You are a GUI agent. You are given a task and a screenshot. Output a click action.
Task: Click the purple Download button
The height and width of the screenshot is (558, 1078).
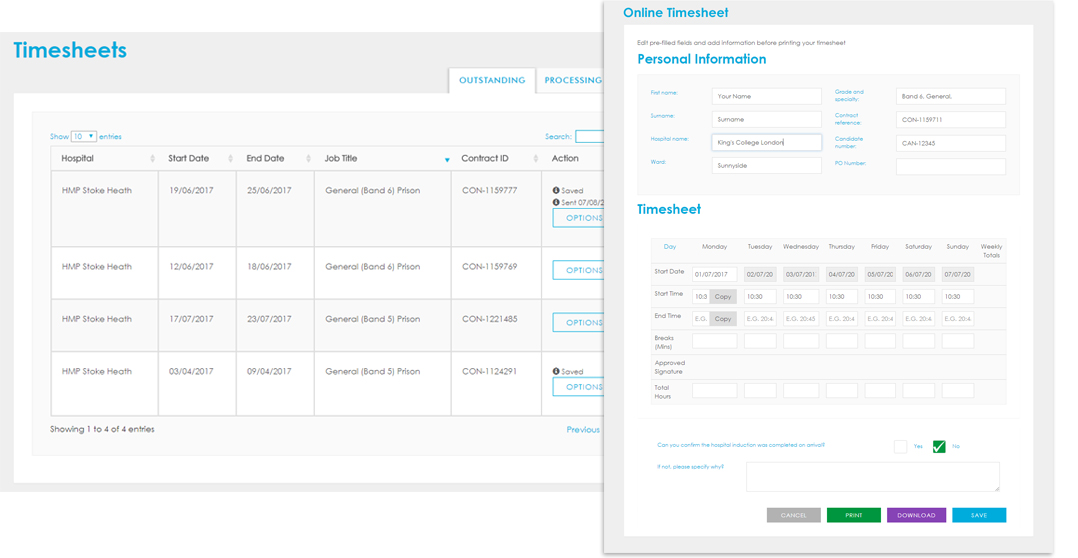915,515
